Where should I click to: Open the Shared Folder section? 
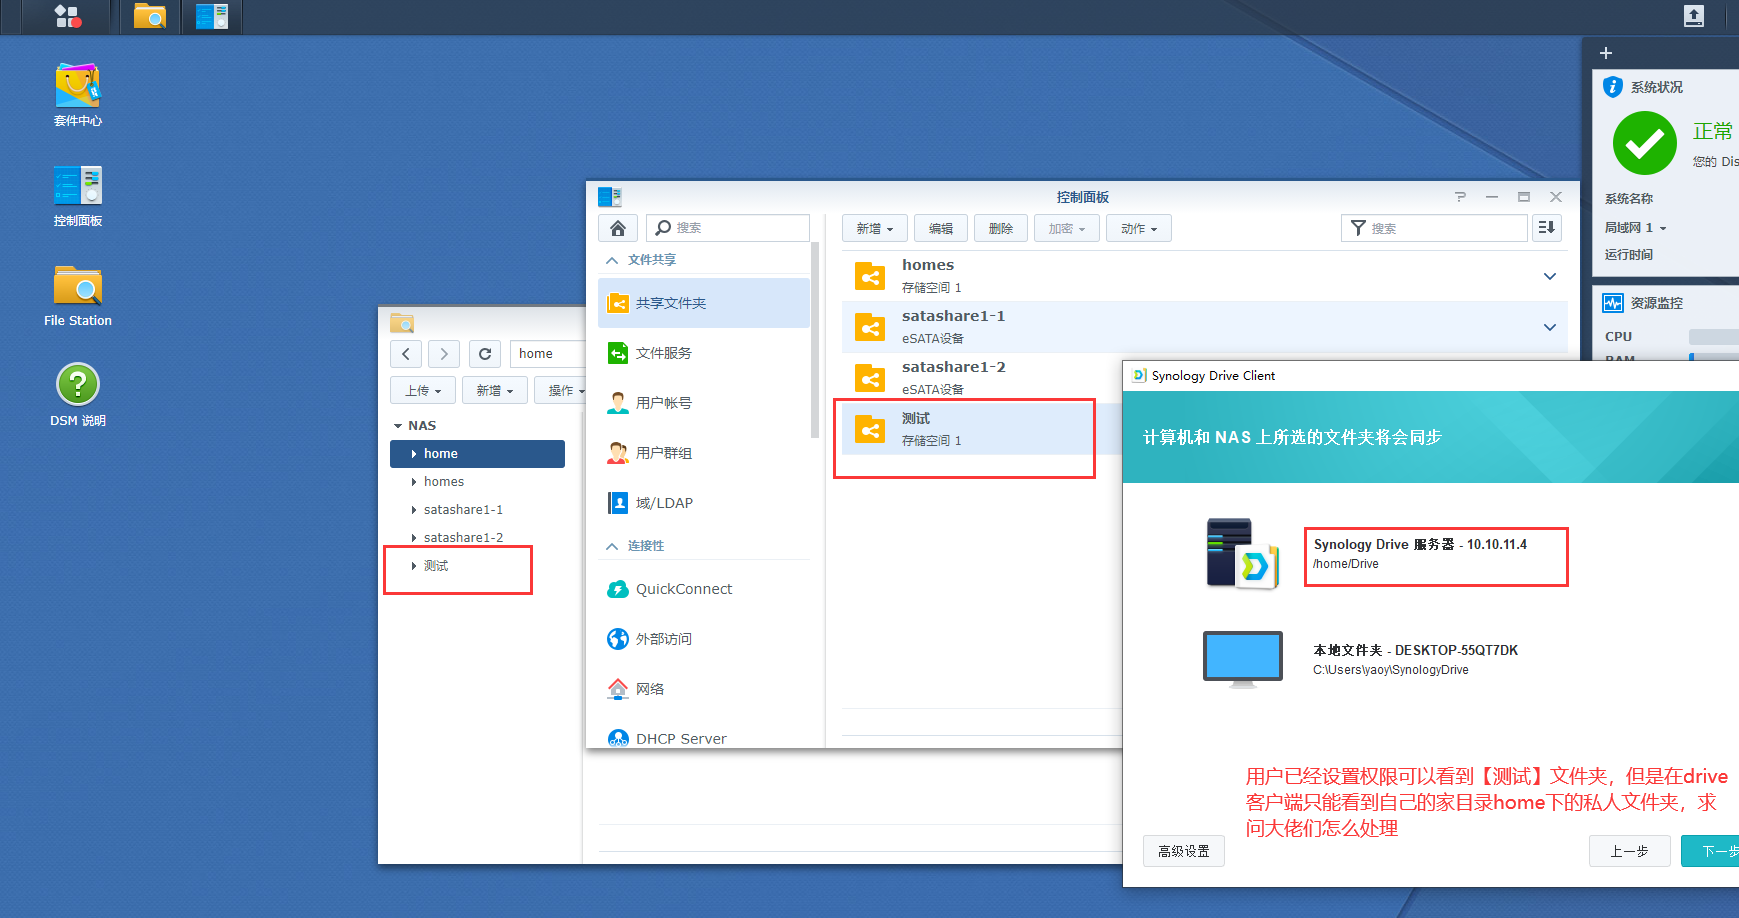[704, 303]
